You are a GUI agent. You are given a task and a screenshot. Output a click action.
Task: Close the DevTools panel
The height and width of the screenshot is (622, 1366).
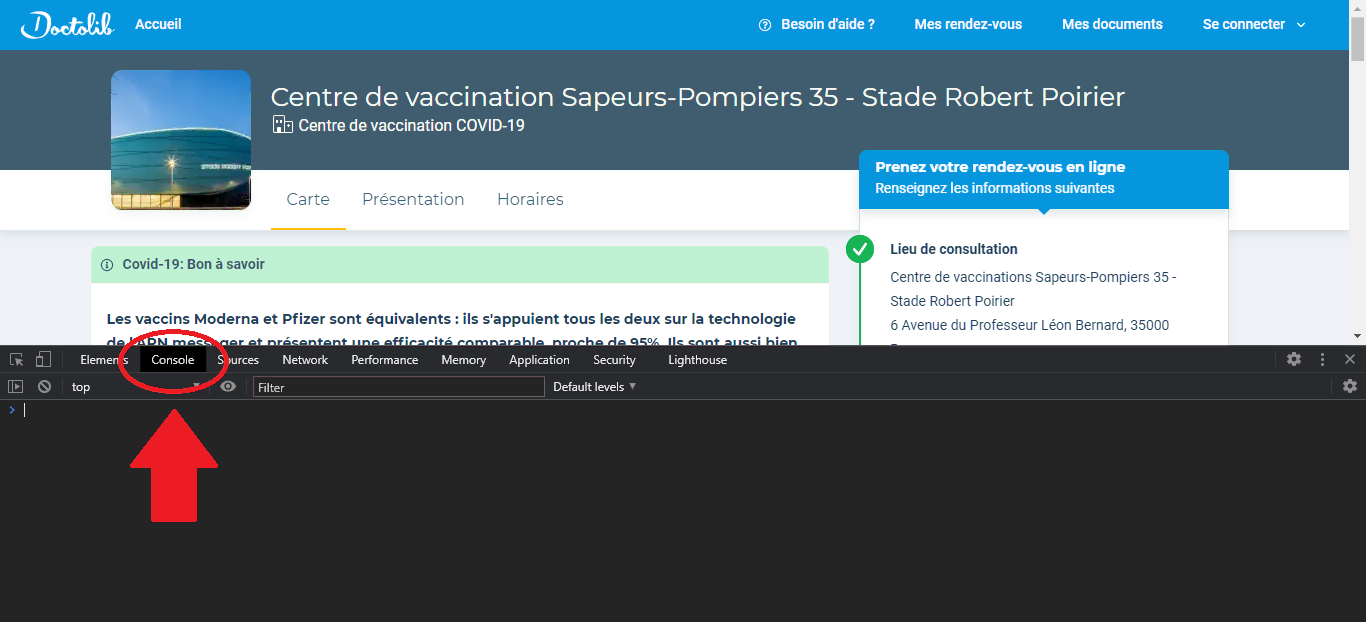coord(1350,359)
